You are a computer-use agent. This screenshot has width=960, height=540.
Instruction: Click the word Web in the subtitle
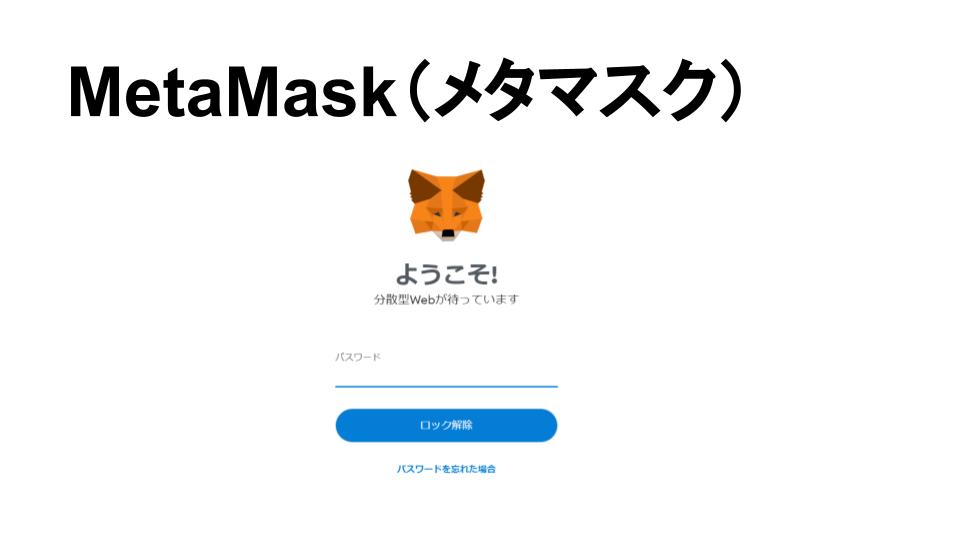(422, 299)
